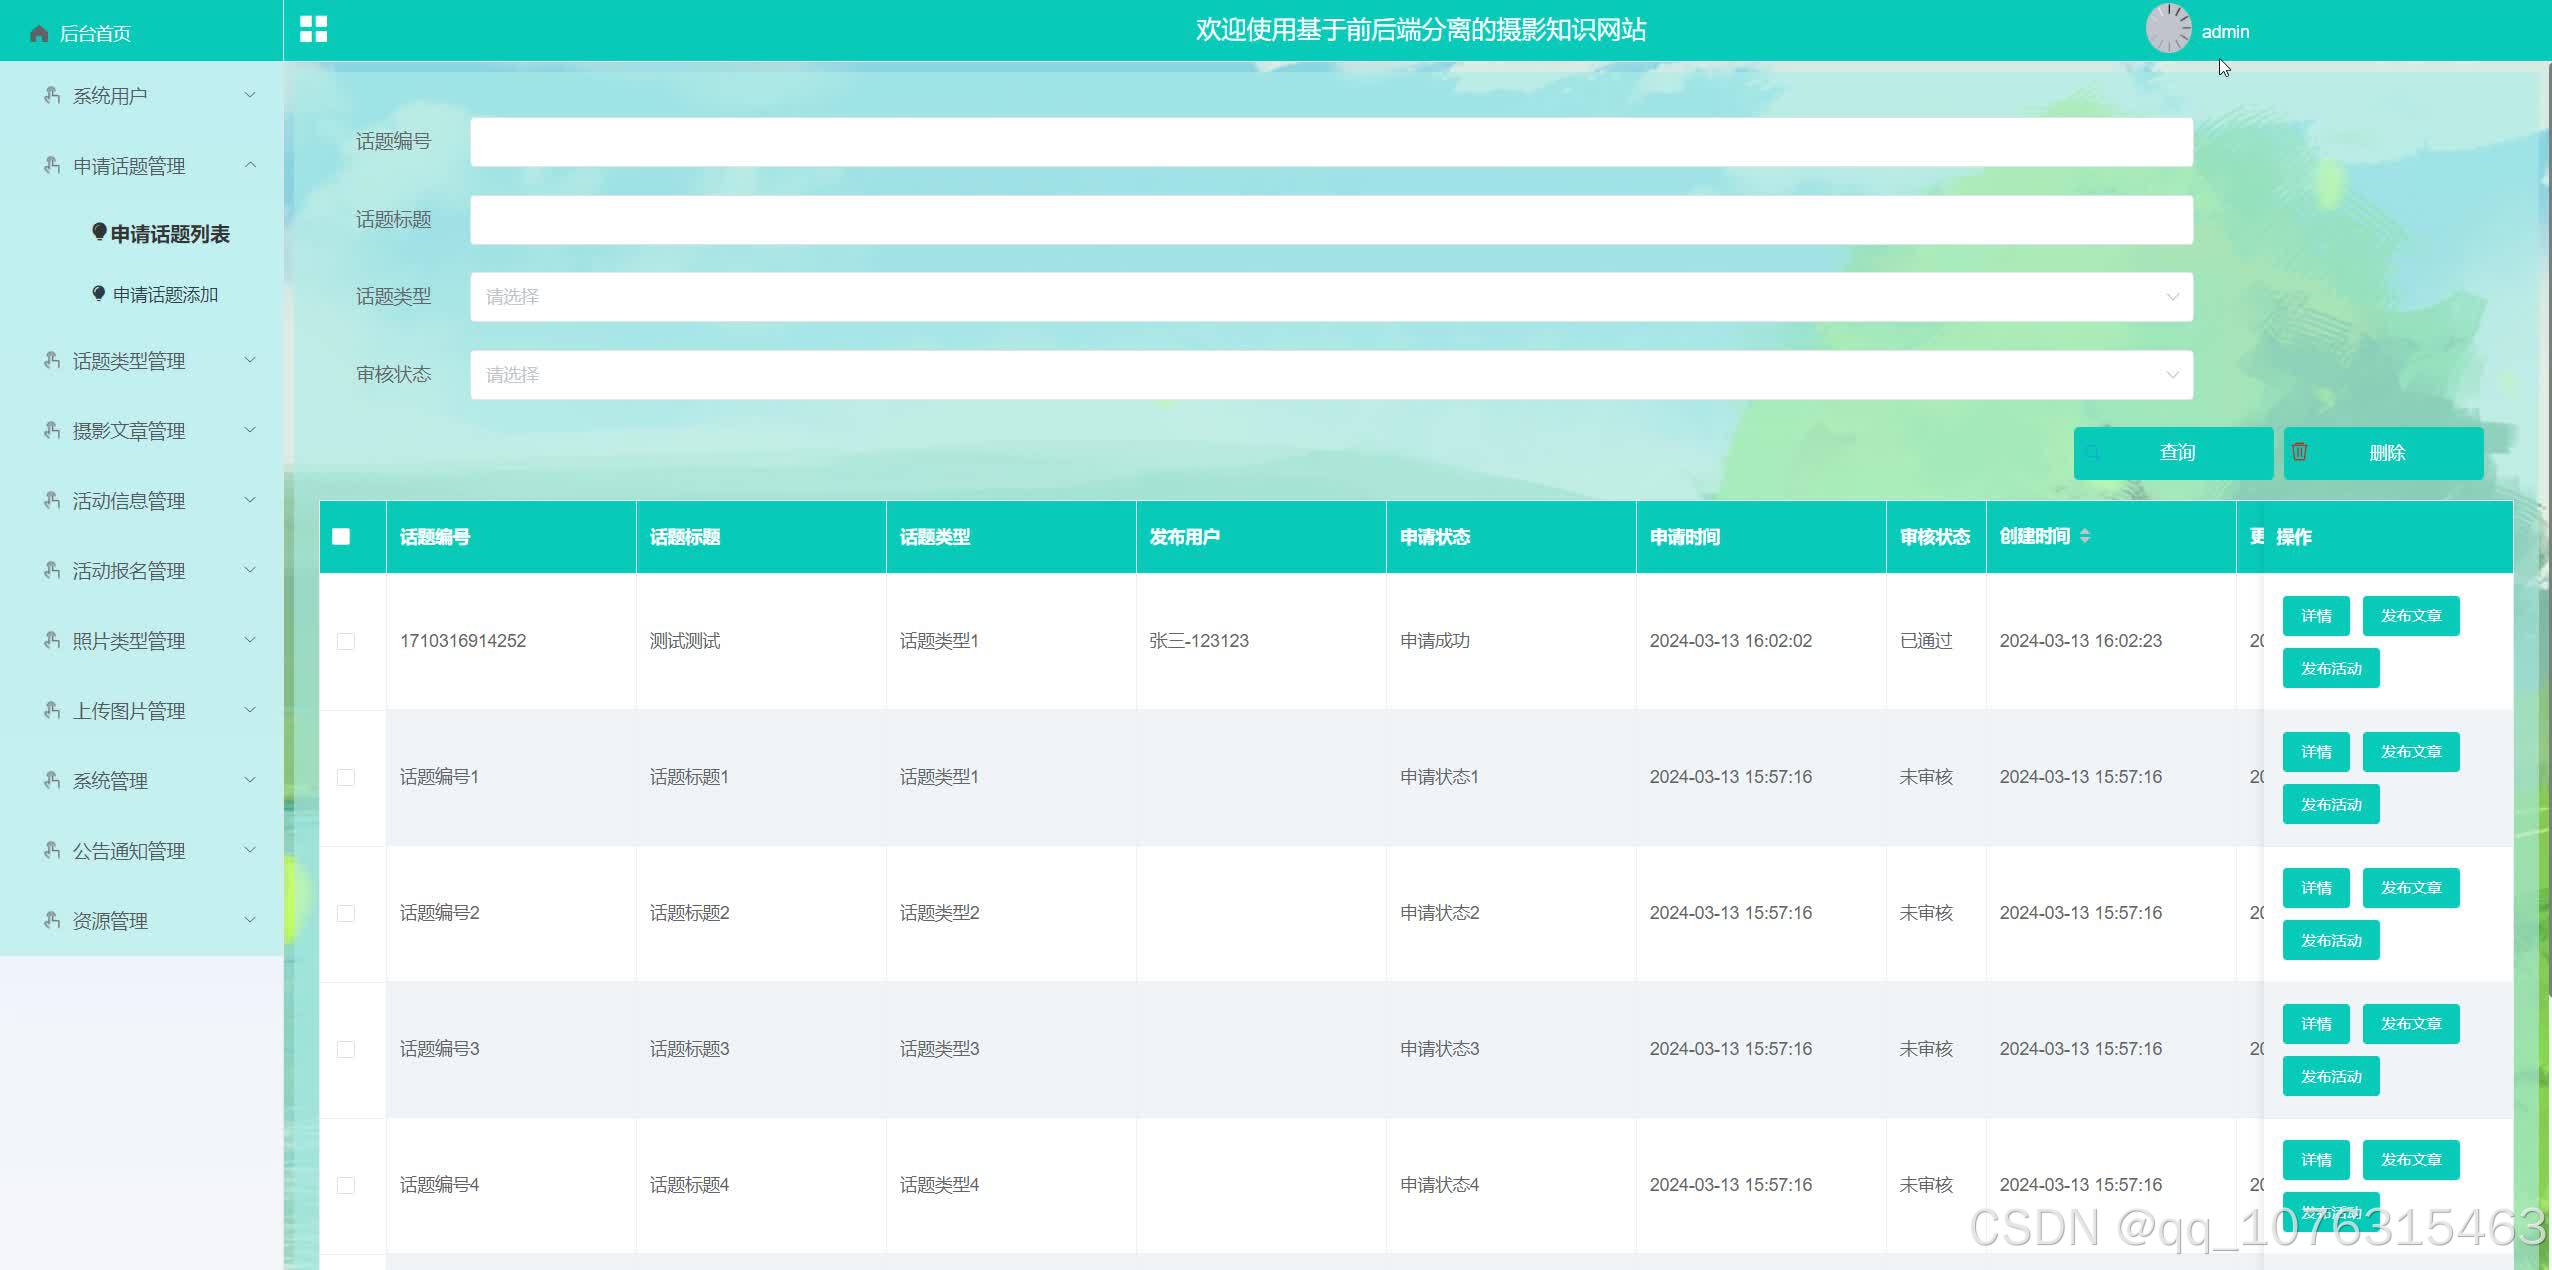The image size is (2552, 1270).
Task: Open the 话题类型 dropdown
Action: click(1331, 297)
